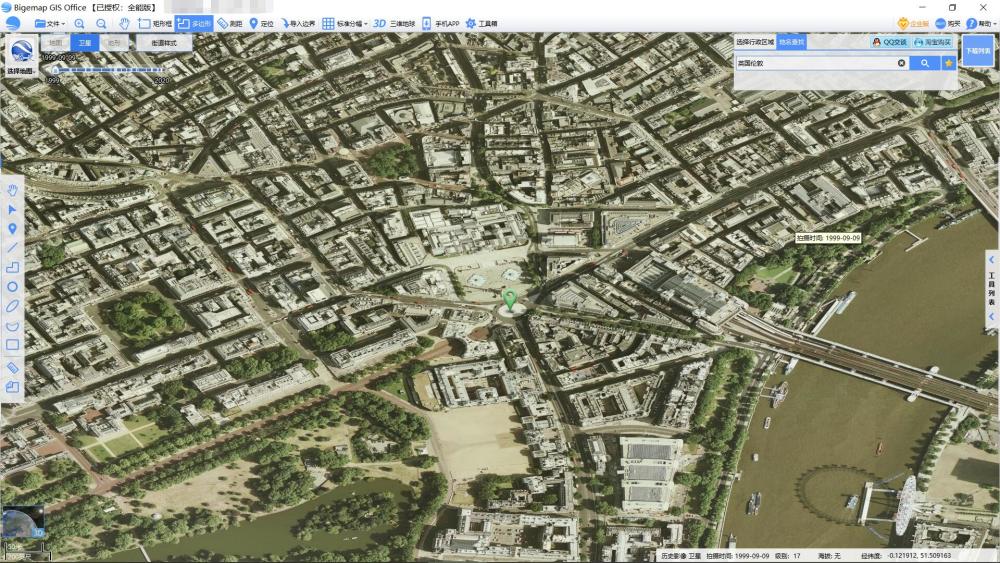The image size is (1000, 563).
Task: Select the pan hand tool in top toolbar
Action: pos(124,24)
